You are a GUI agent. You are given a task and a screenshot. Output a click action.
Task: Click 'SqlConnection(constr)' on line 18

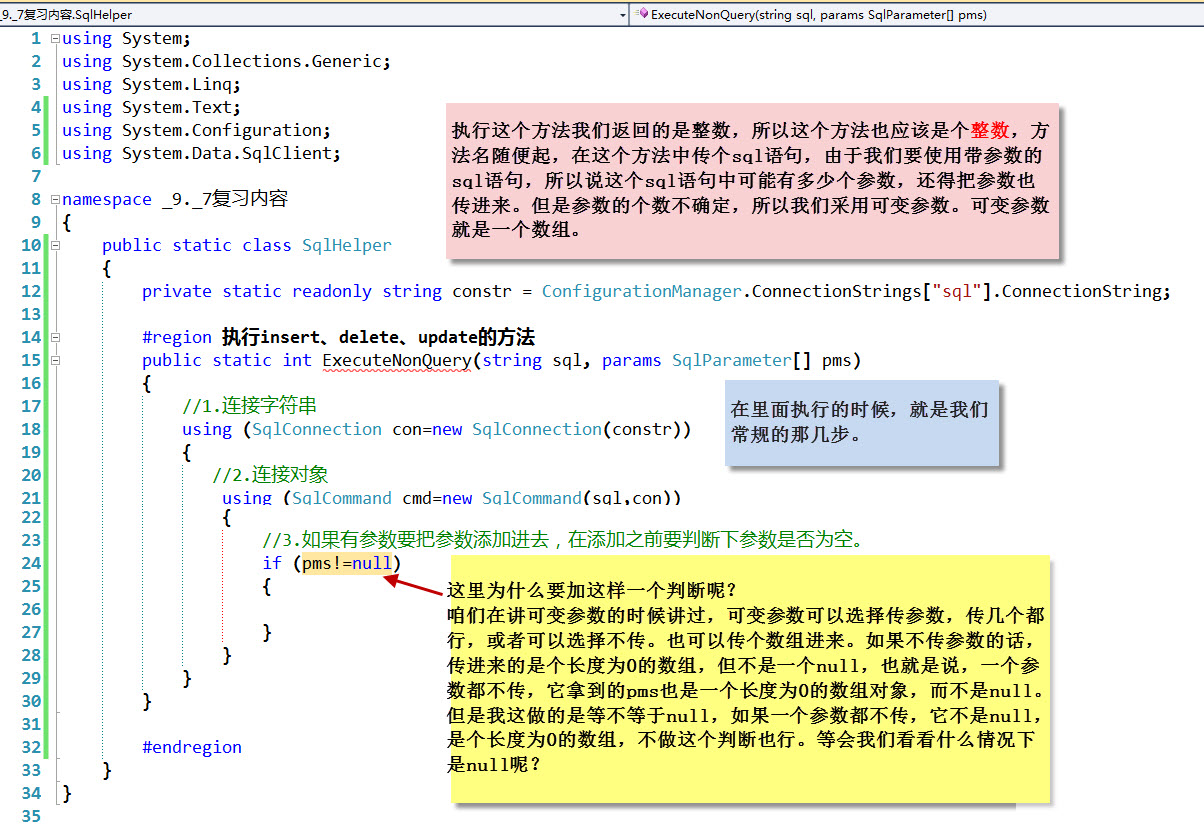(x=582, y=429)
